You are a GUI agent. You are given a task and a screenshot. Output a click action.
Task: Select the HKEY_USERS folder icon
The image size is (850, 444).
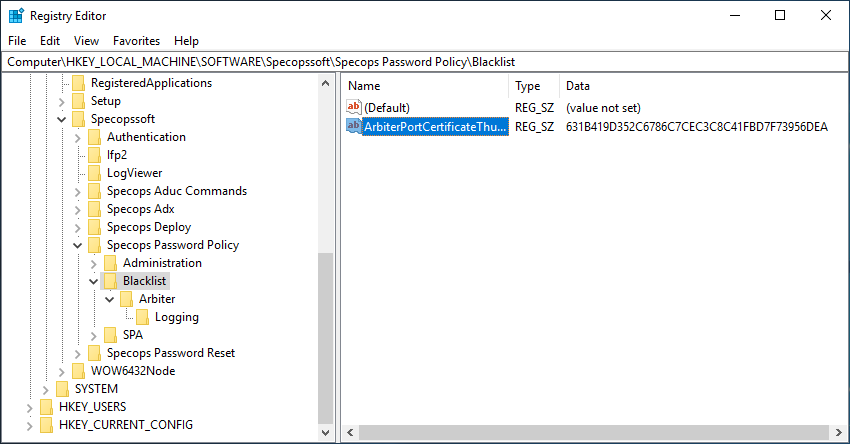(x=47, y=407)
